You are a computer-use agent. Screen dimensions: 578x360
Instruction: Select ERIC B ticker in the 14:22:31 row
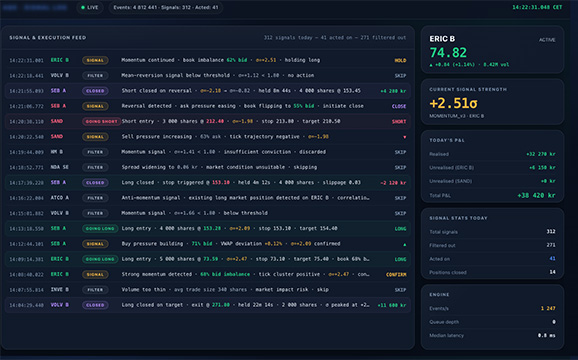pos(59,60)
